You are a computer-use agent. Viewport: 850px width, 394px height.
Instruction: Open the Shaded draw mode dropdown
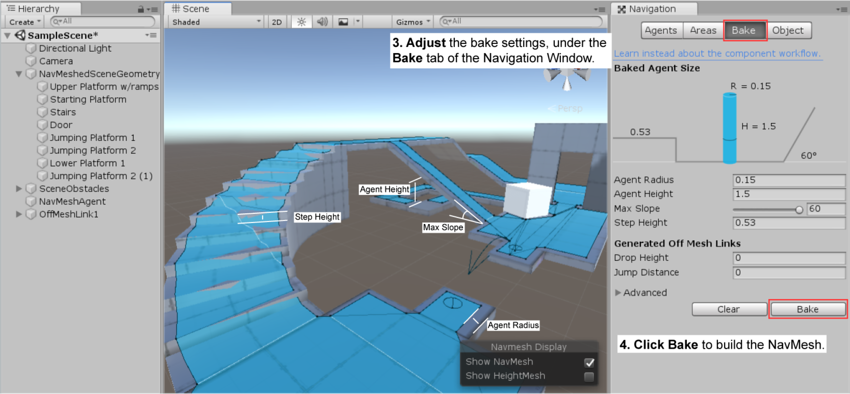pyautogui.click(x=217, y=22)
